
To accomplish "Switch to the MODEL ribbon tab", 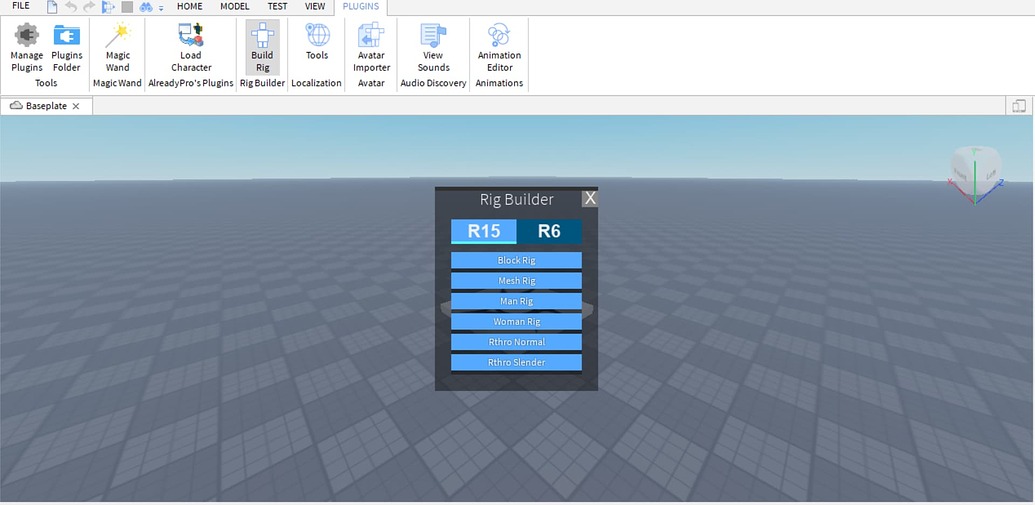I will coord(235,6).
